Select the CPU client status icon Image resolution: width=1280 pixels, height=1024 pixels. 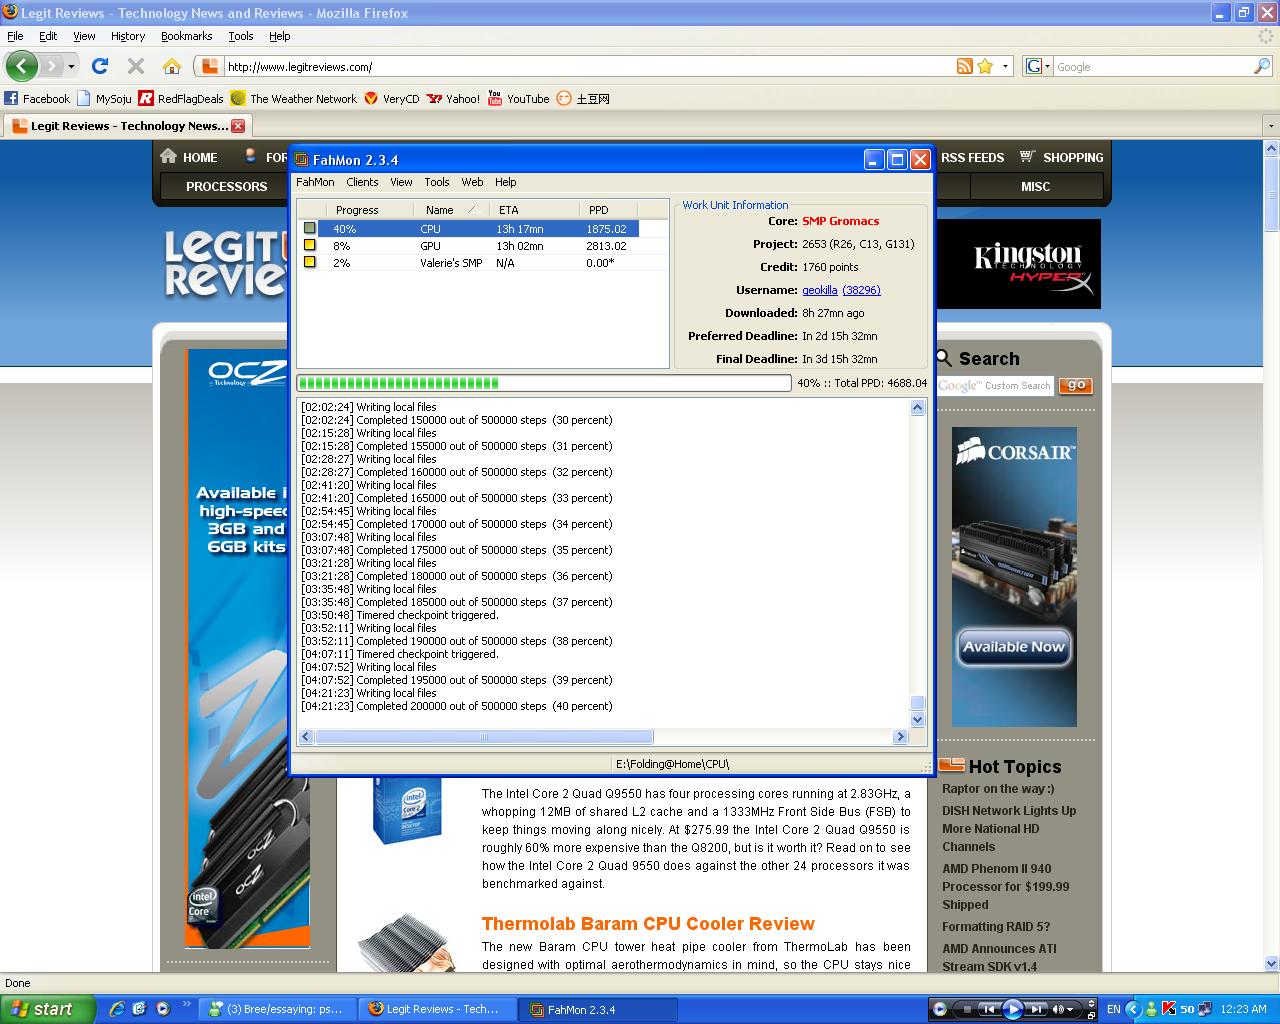point(310,228)
